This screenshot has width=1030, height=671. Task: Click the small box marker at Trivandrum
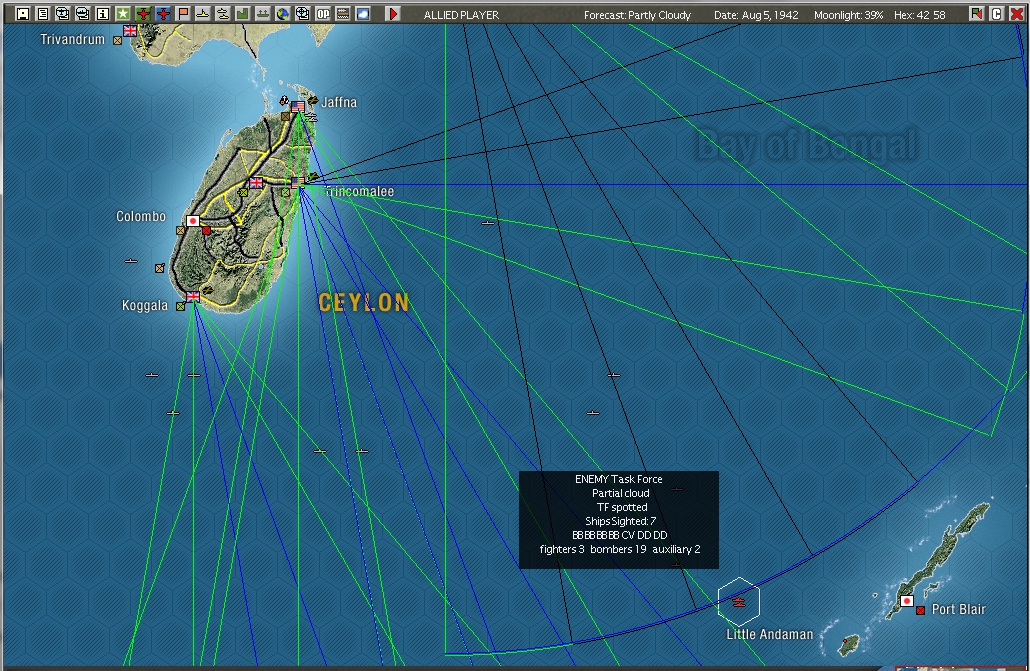pyautogui.click(x=118, y=41)
